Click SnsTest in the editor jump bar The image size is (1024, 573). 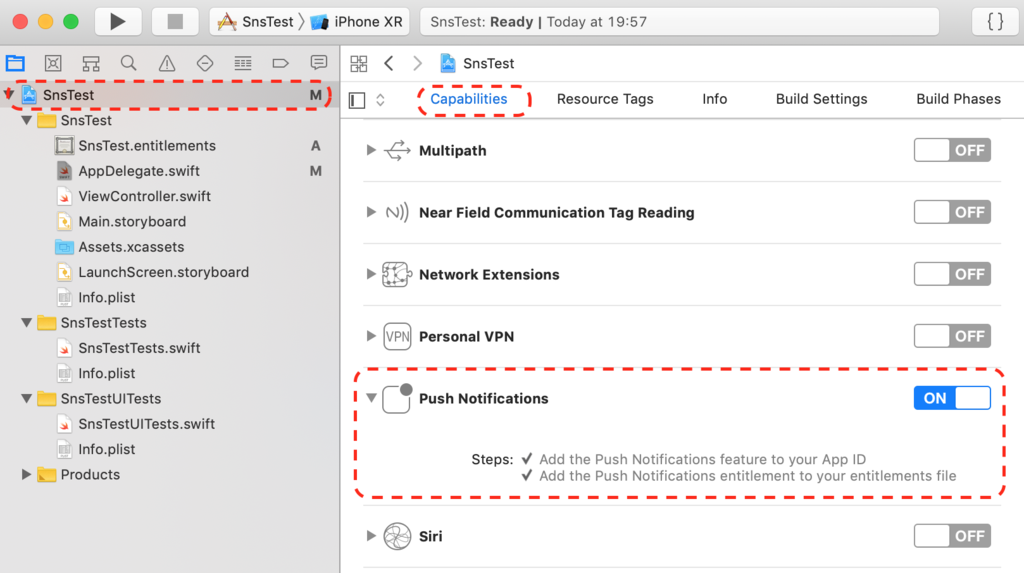tap(477, 63)
